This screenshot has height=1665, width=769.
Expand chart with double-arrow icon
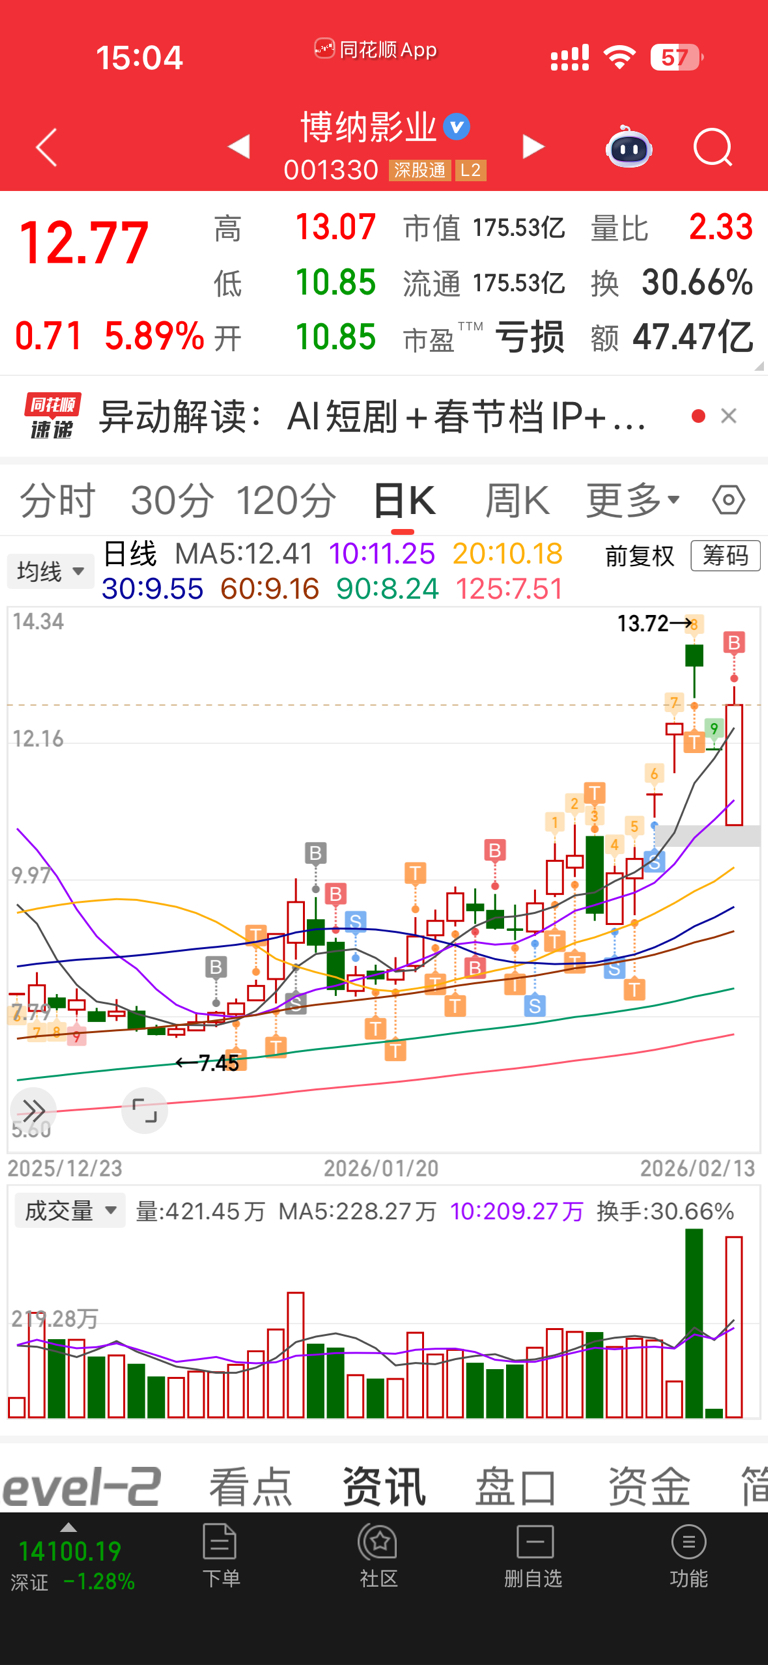click(x=34, y=1110)
